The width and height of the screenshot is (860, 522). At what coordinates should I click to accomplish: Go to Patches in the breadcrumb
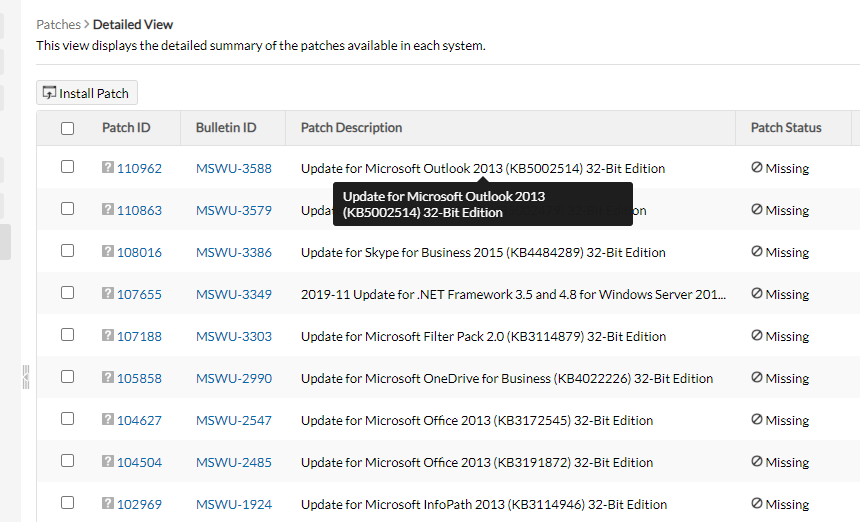(x=58, y=25)
